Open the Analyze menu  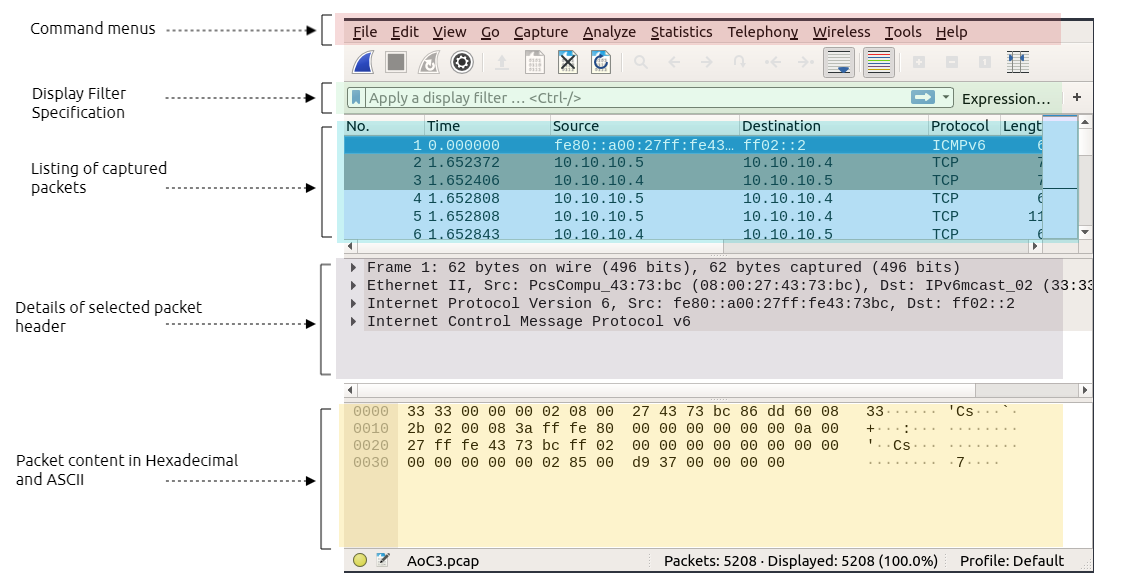click(x=609, y=32)
